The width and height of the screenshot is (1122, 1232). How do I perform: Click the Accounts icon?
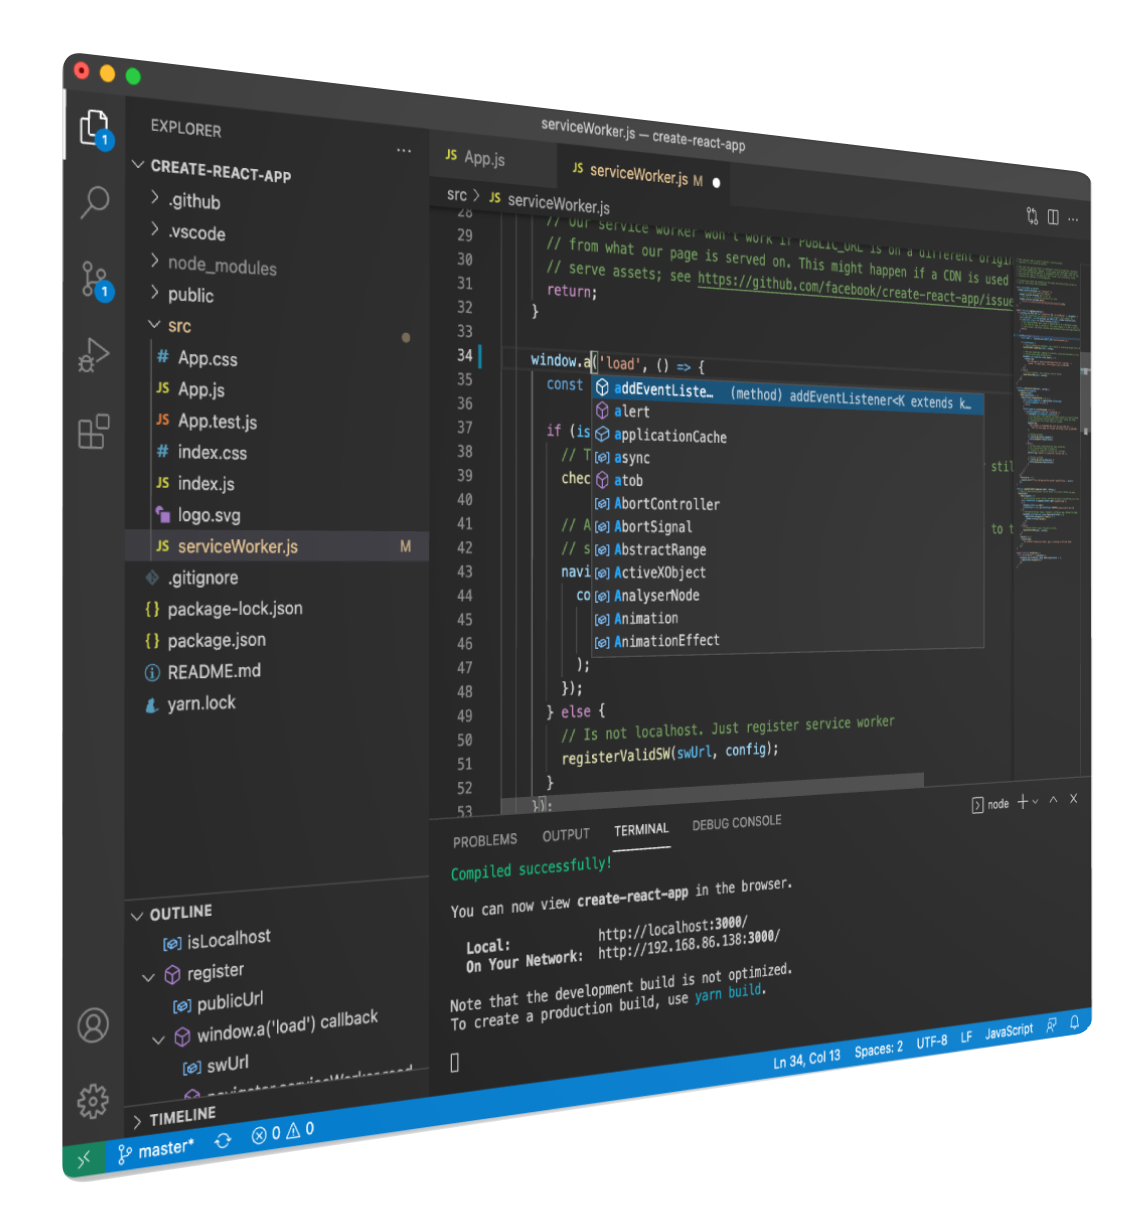coord(93,1025)
